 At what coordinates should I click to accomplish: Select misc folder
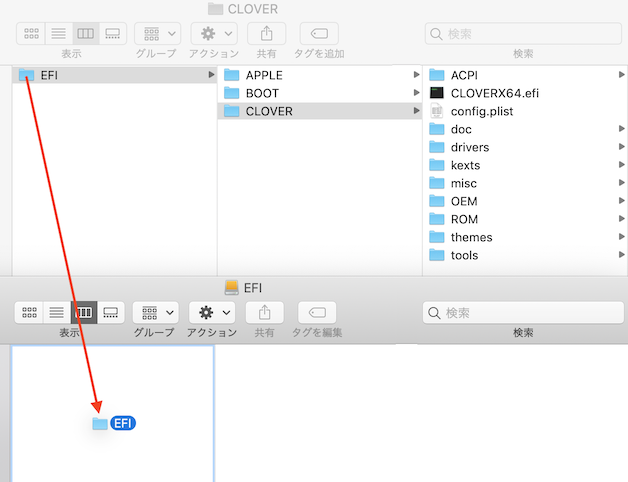click(x=525, y=183)
